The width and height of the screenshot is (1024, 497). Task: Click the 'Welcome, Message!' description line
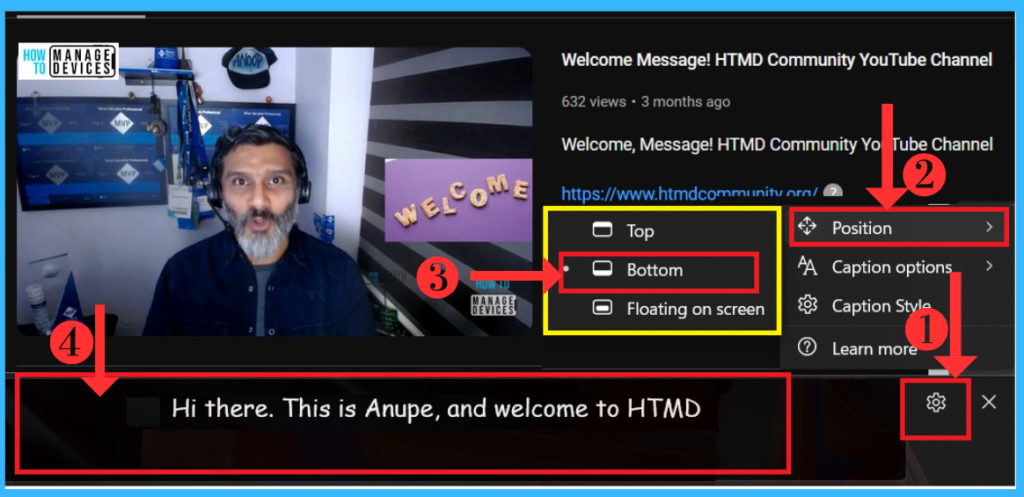point(776,144)
